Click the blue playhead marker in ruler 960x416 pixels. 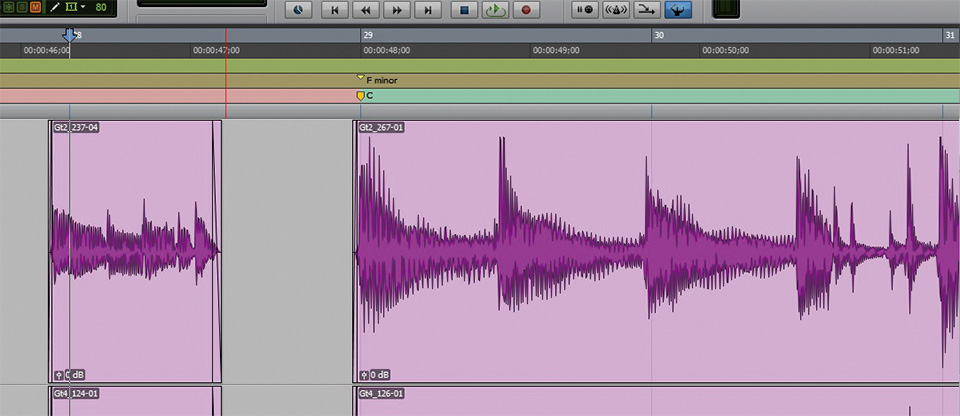coord(70,35)
